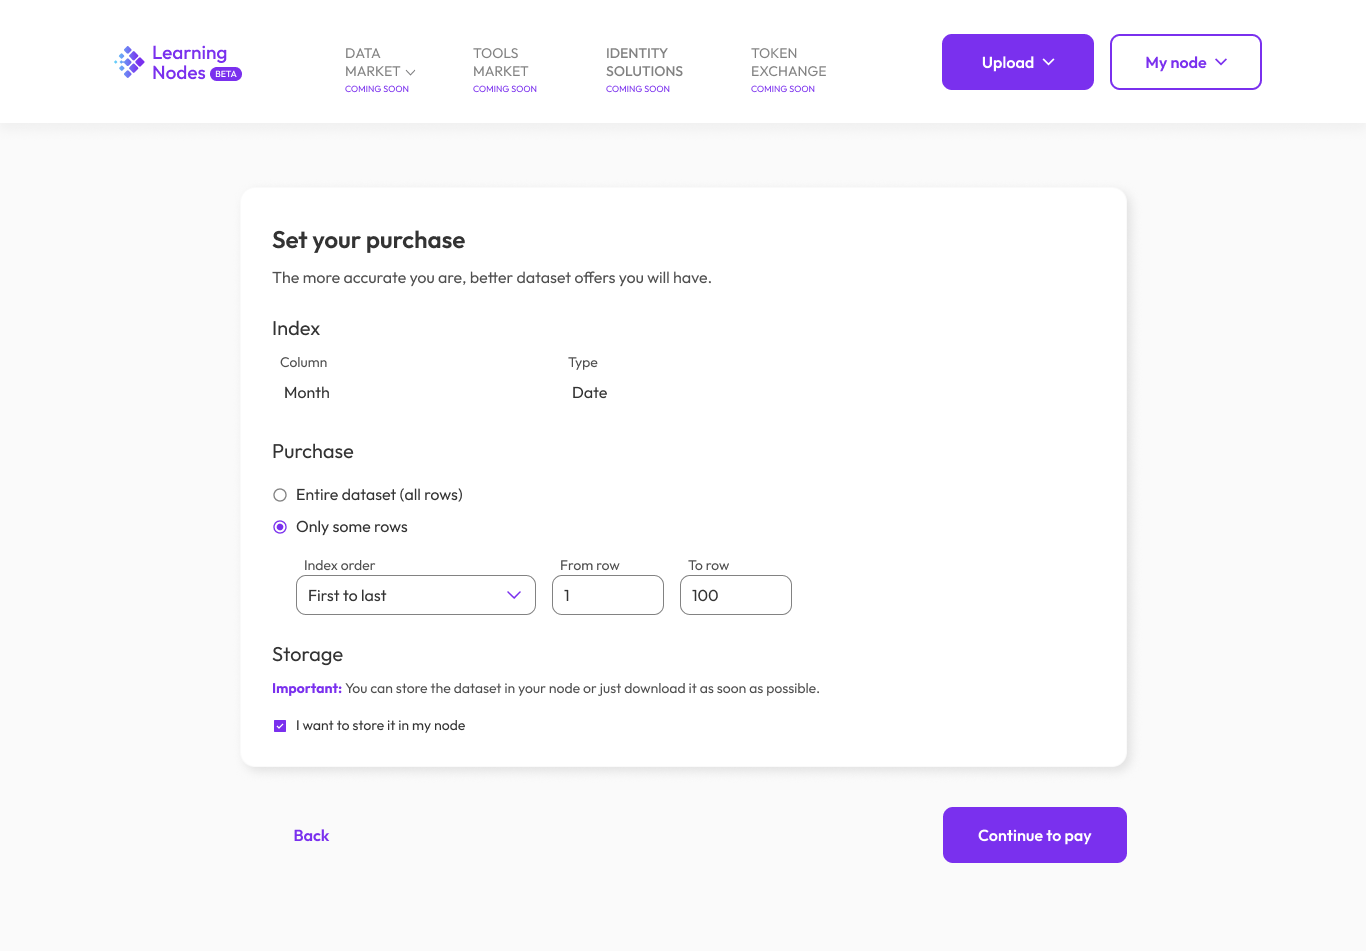This screenshot has height=951, width=1366.
Task: Click the BETA badge beside the logo
Action: (226, 74)
